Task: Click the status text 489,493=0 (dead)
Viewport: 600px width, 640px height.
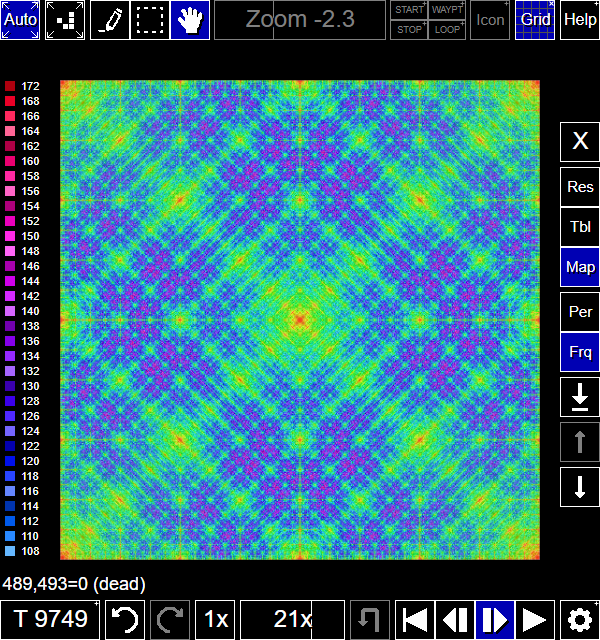Action: click(x=74, y=584)
